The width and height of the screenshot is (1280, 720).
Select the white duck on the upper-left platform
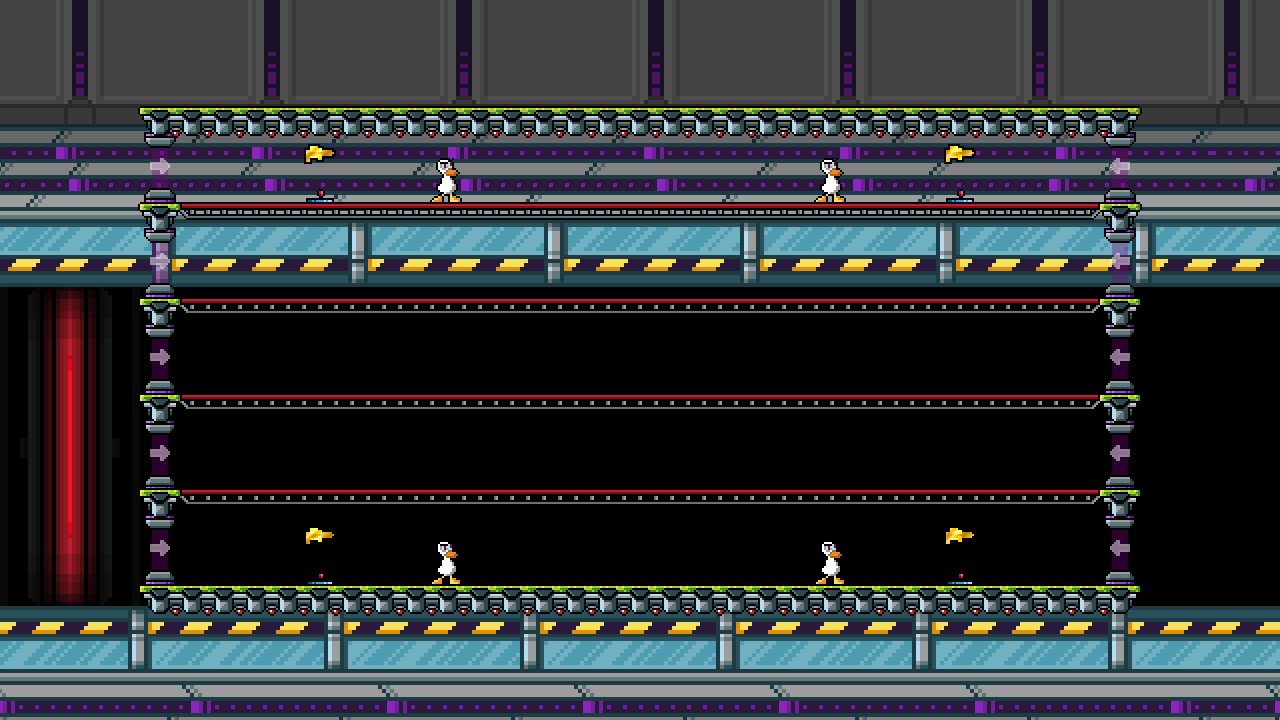coord(446,181)
